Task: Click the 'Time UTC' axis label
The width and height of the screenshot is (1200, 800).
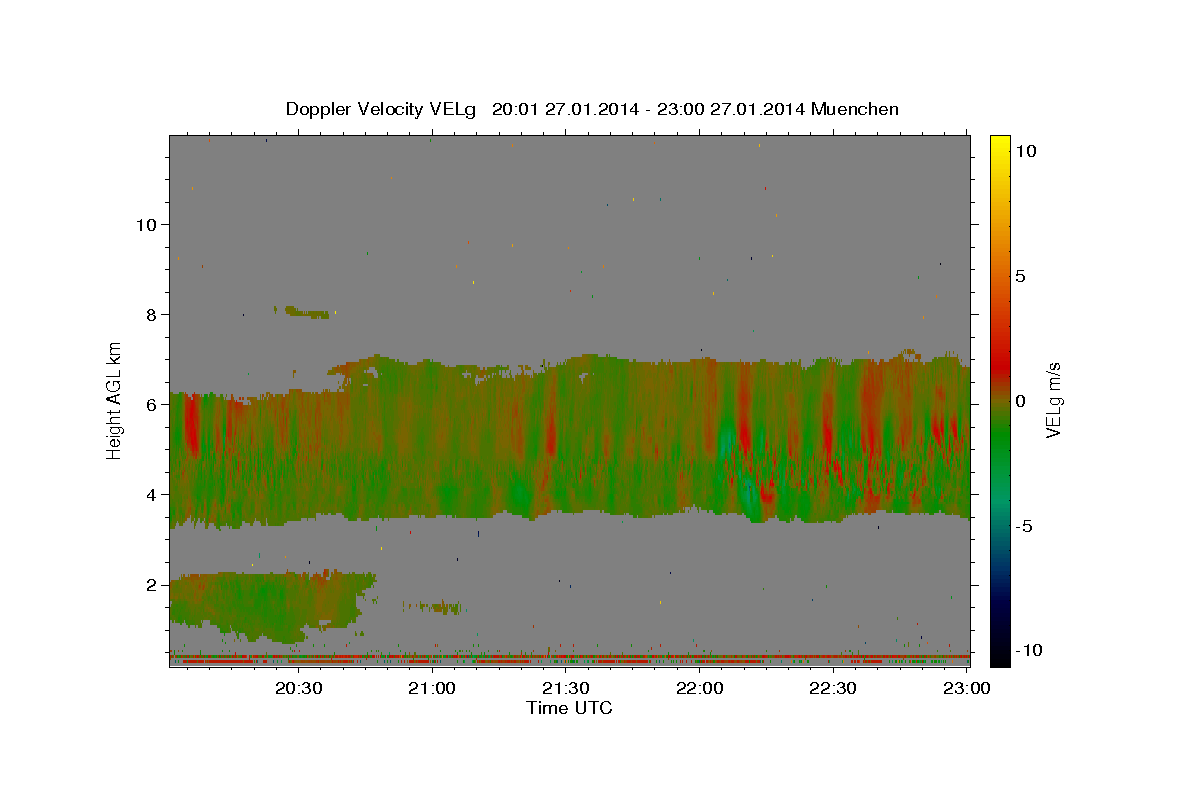Action: 569,709
